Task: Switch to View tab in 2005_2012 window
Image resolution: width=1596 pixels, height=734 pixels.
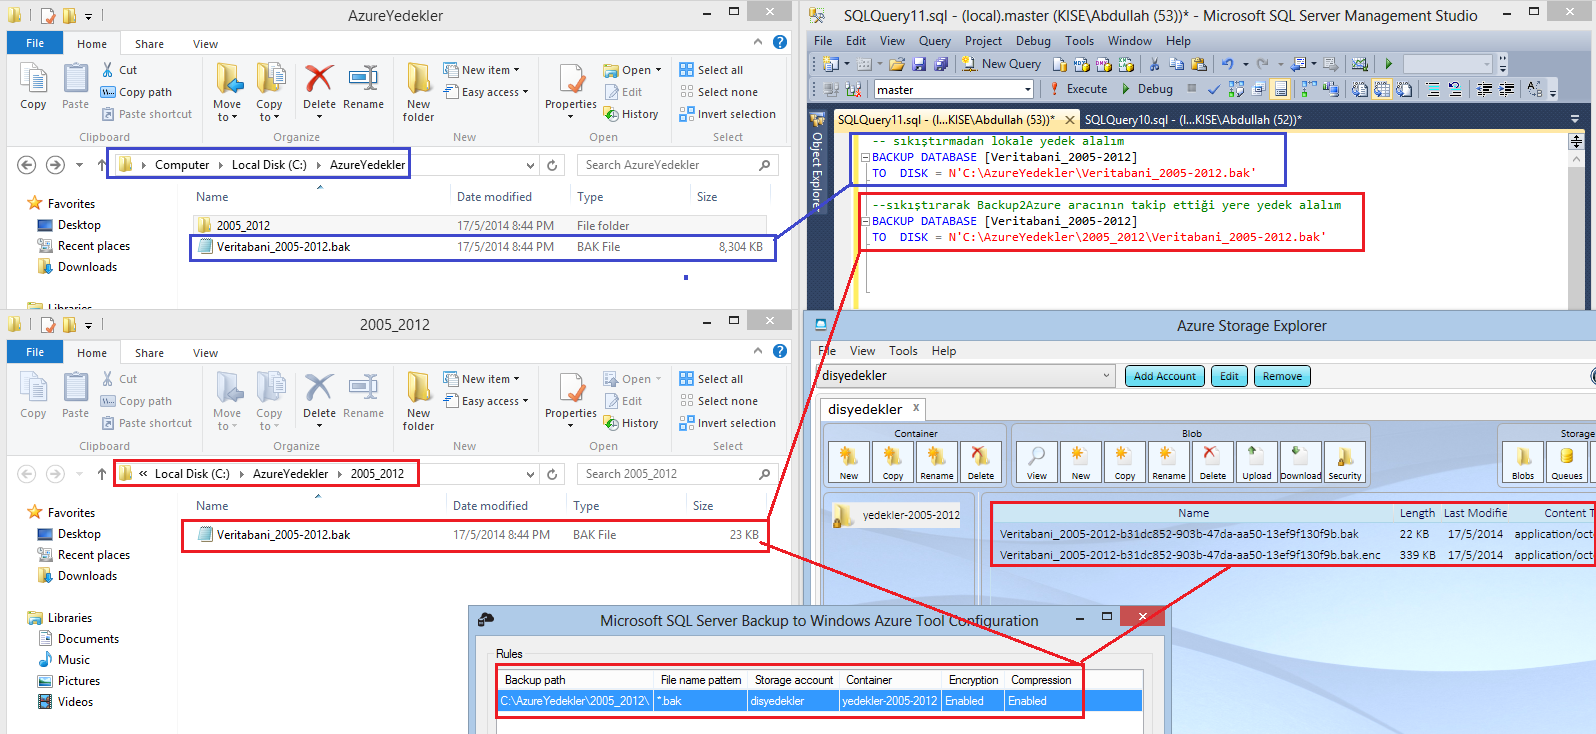Action: (x=205, y=353)
